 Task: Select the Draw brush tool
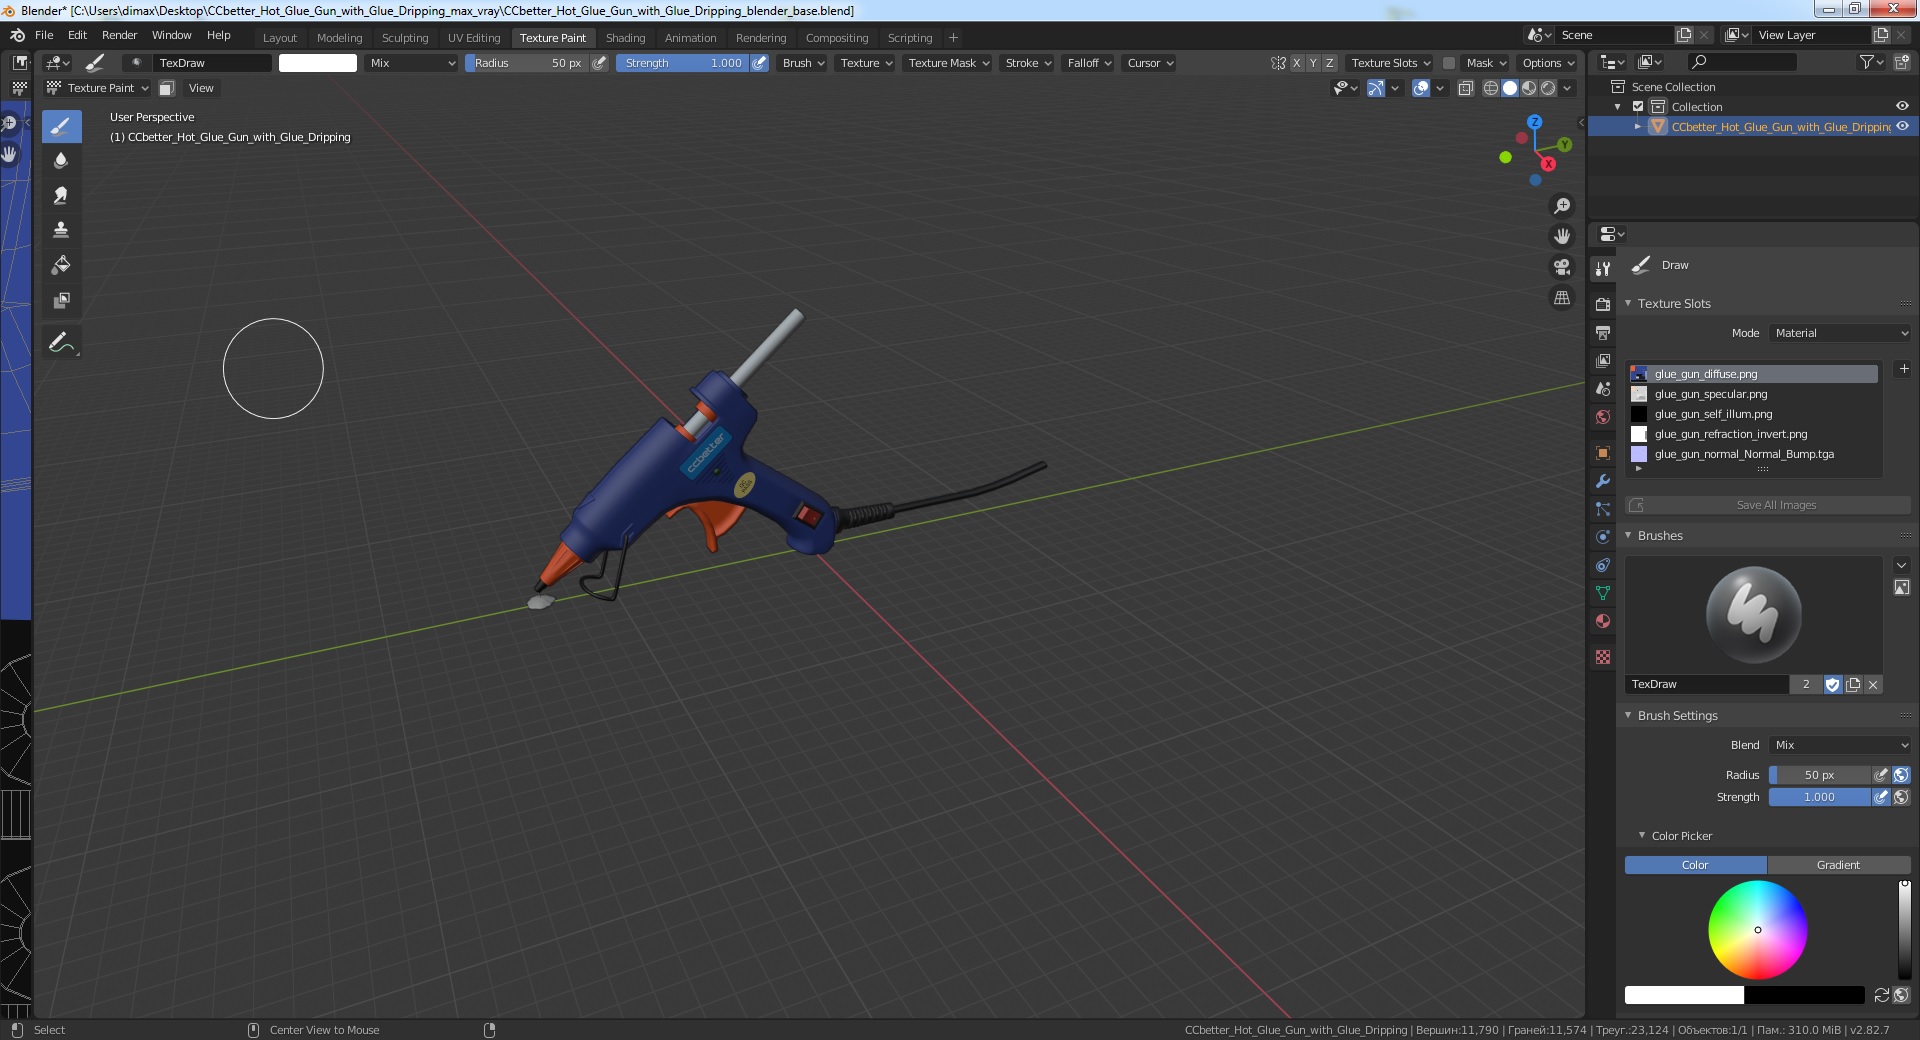pyautogui.click(x=61, y=126)
